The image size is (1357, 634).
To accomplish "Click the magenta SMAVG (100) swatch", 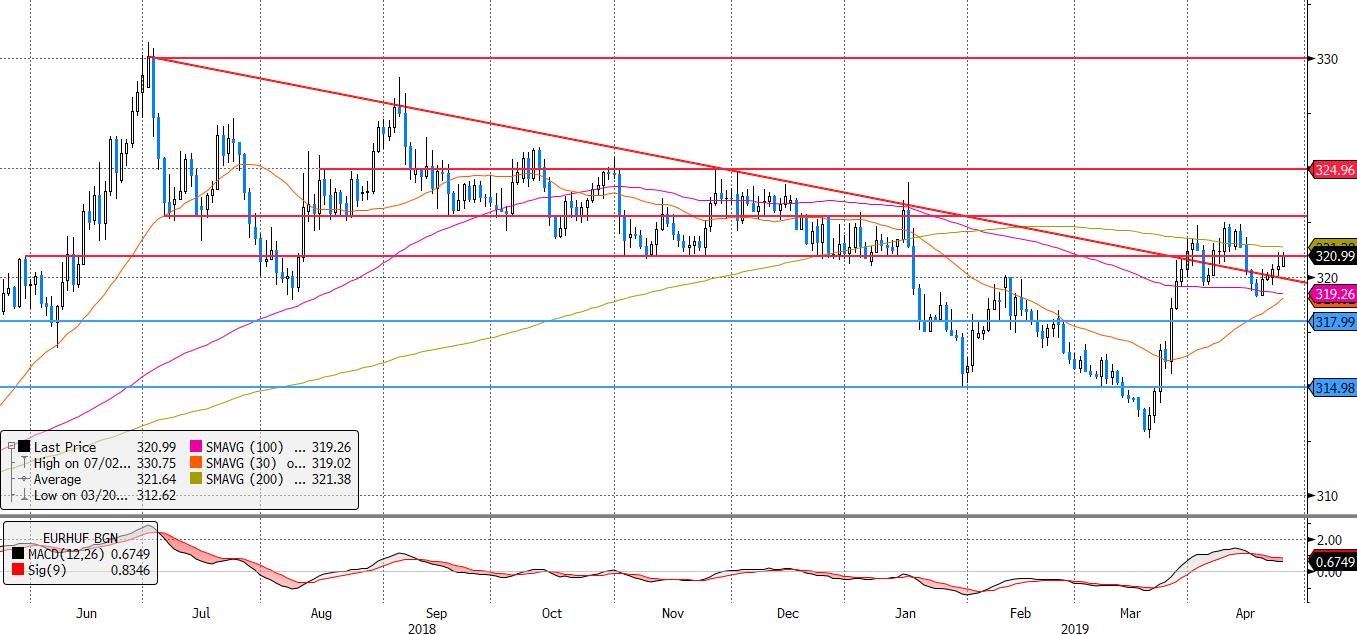I will click(x=194, y=448).
